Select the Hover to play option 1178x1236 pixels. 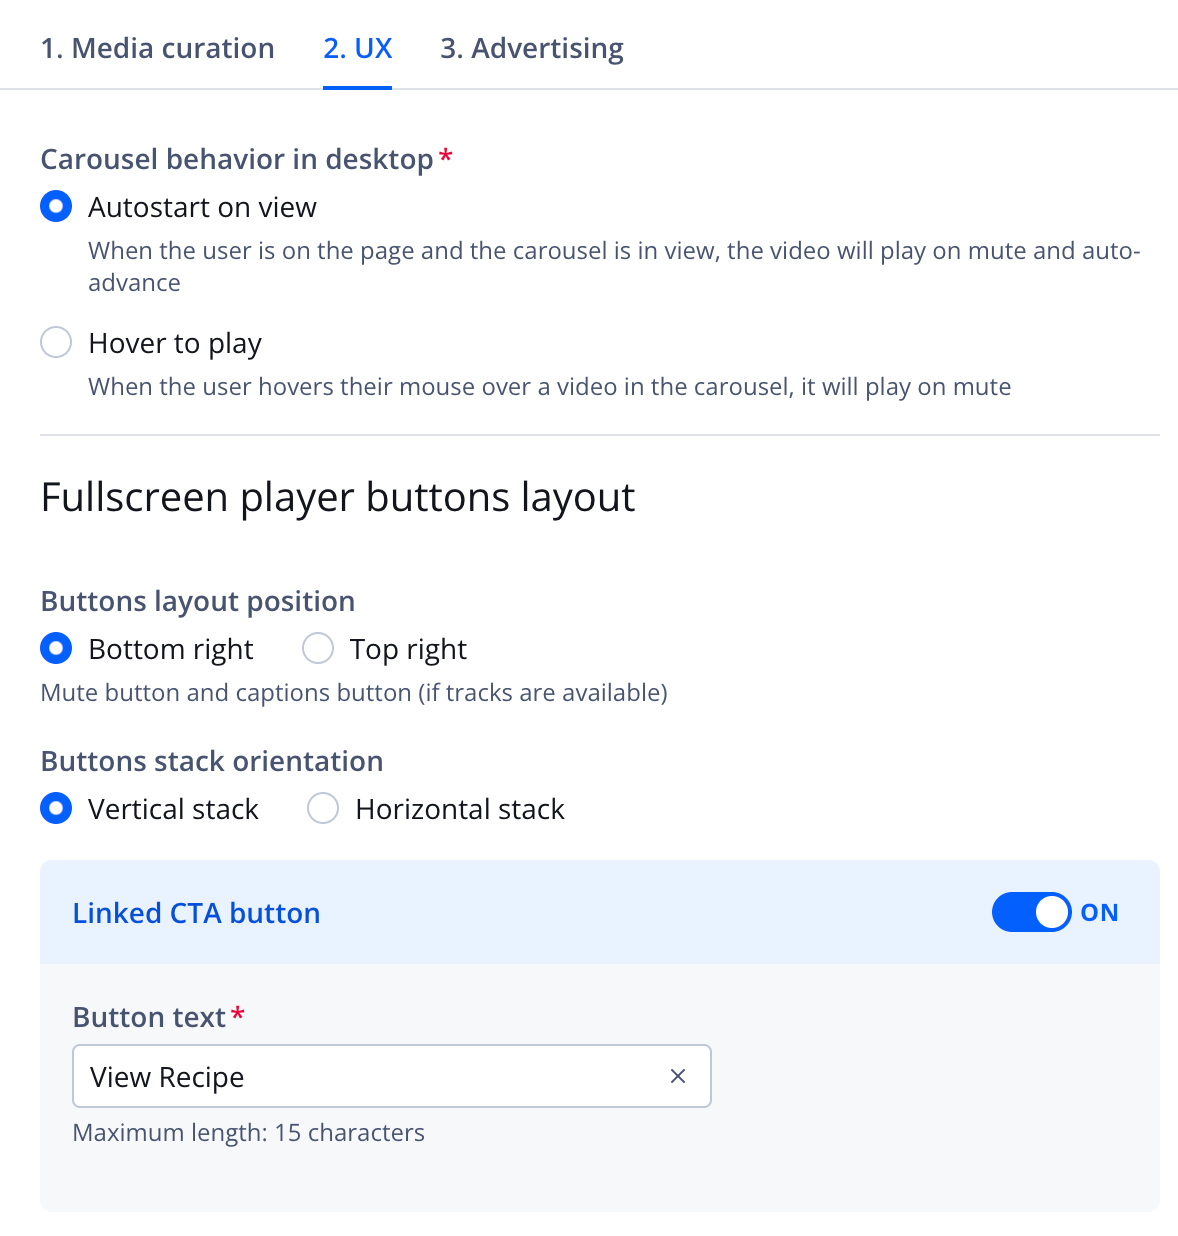pos(56,342)
